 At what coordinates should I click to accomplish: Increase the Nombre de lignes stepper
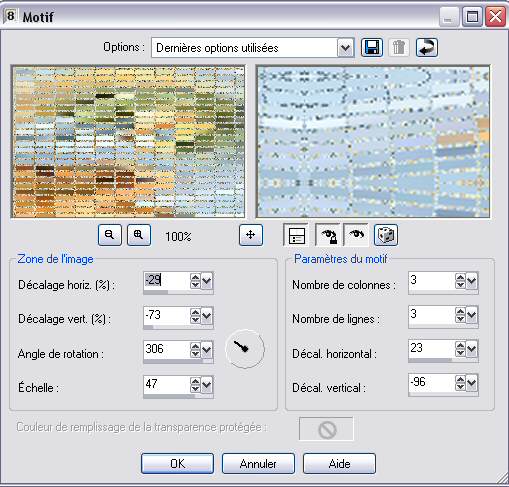coord(460,311)
